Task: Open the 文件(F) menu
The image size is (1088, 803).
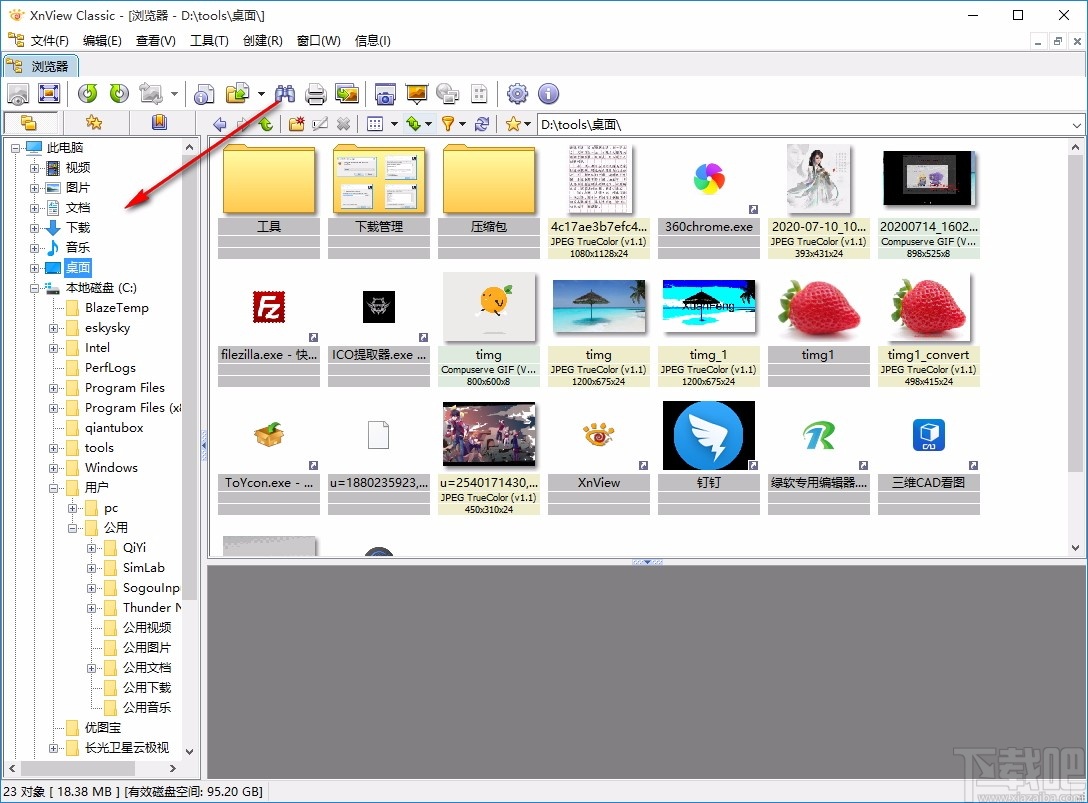Action: point(48,40)
